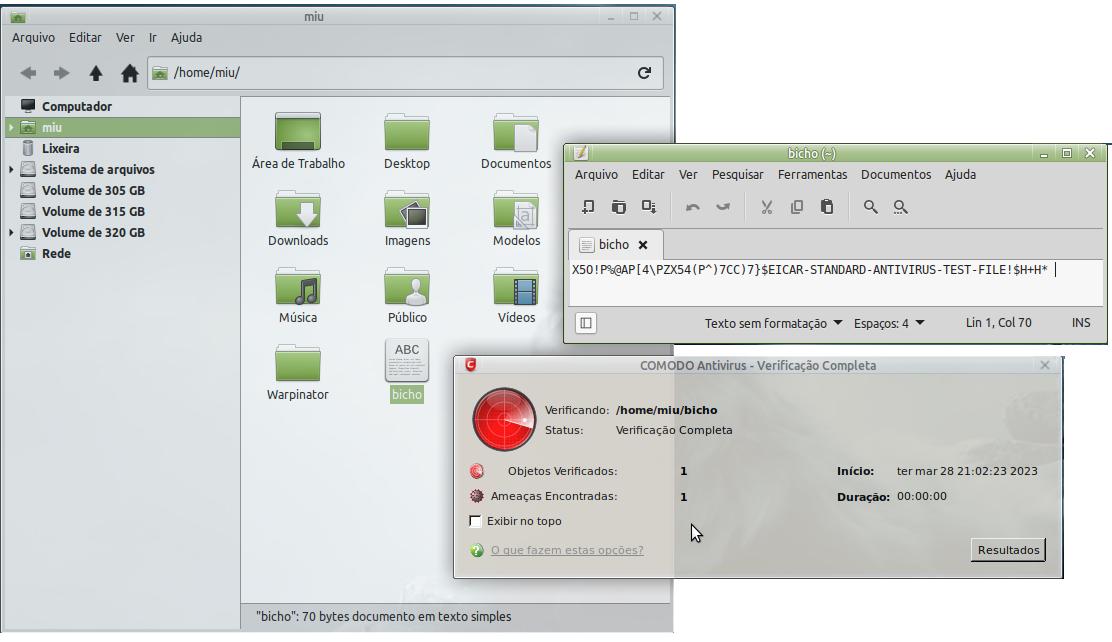
Task: Open Texto sem formatação syntax dropdown
Action: point(773,323)
